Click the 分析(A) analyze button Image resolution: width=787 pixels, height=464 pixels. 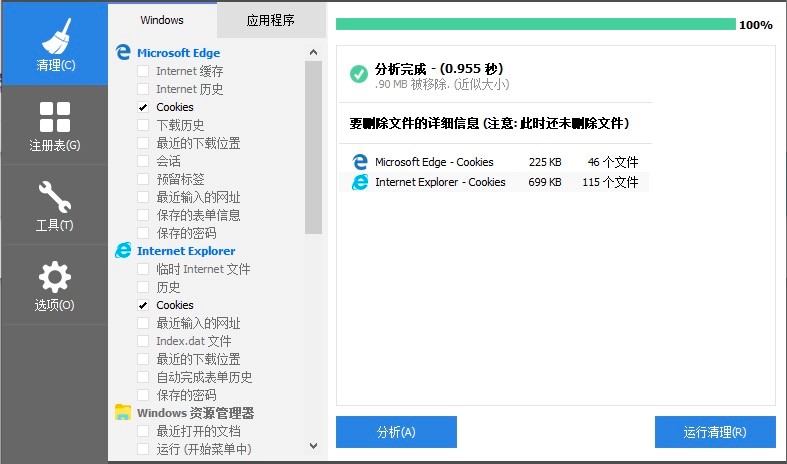[396, 432]
